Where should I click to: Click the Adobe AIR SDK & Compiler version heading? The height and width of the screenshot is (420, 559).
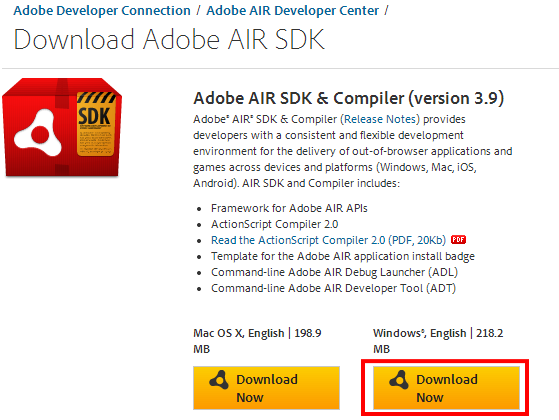point(349,98)
